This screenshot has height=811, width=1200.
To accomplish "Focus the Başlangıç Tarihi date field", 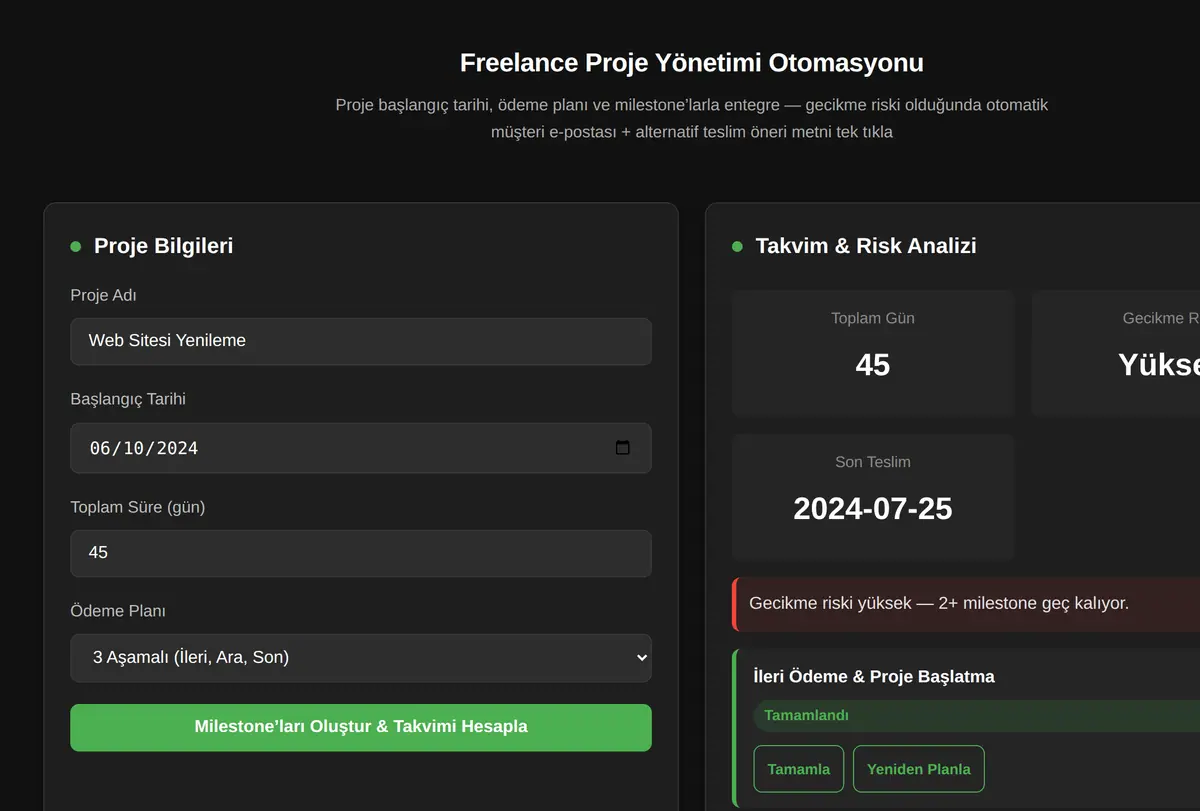I will [x=361, y=448].
